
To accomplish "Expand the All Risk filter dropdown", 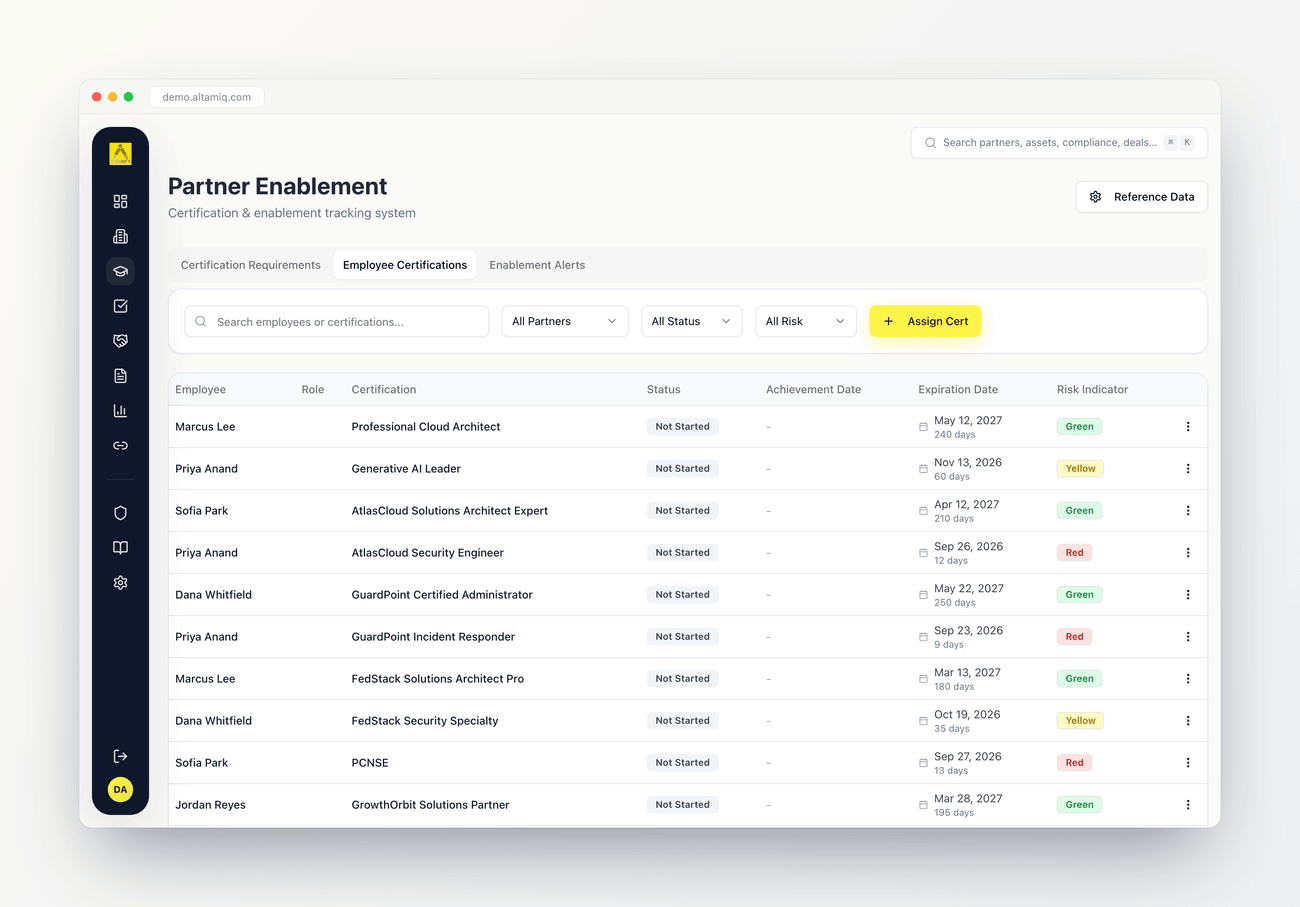I will tap(805, 321).
